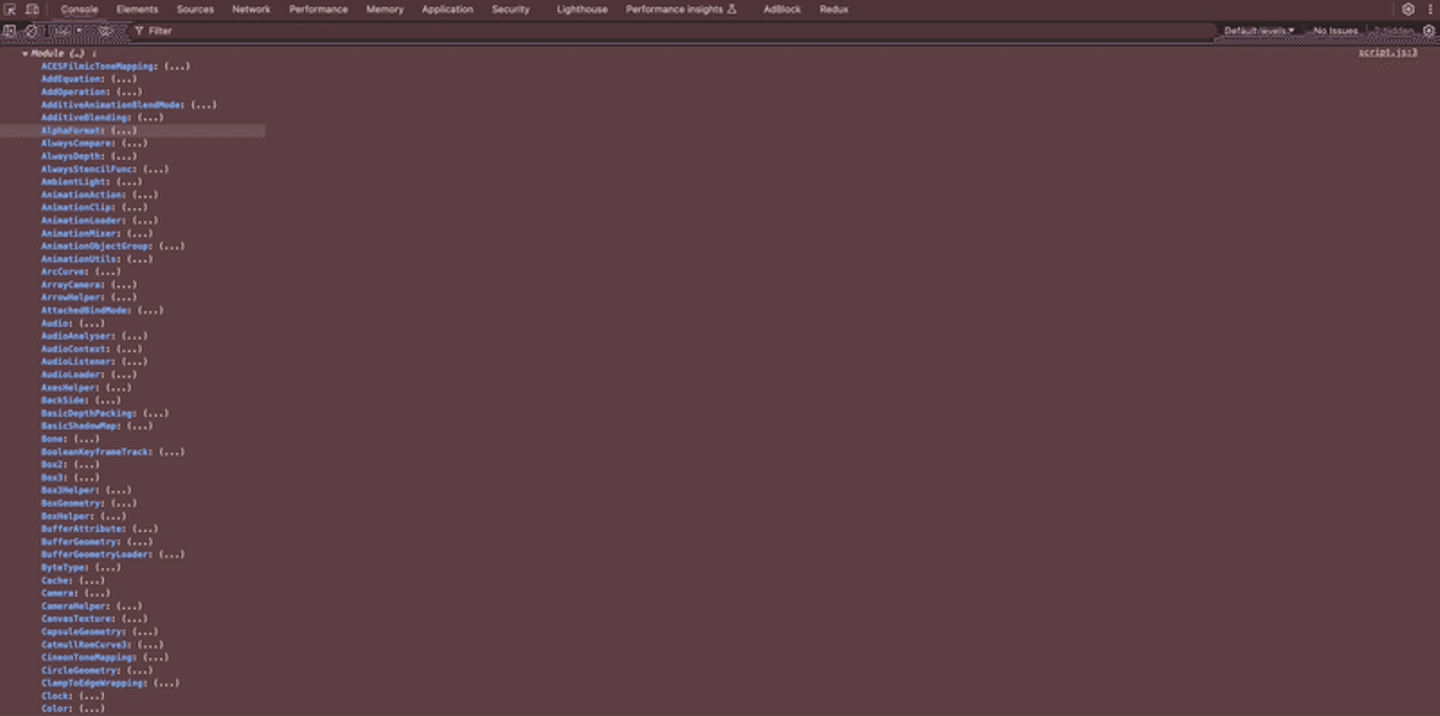Collapse the Module object tree arrow
This screenshot has width=1440, height=716.
25,53
